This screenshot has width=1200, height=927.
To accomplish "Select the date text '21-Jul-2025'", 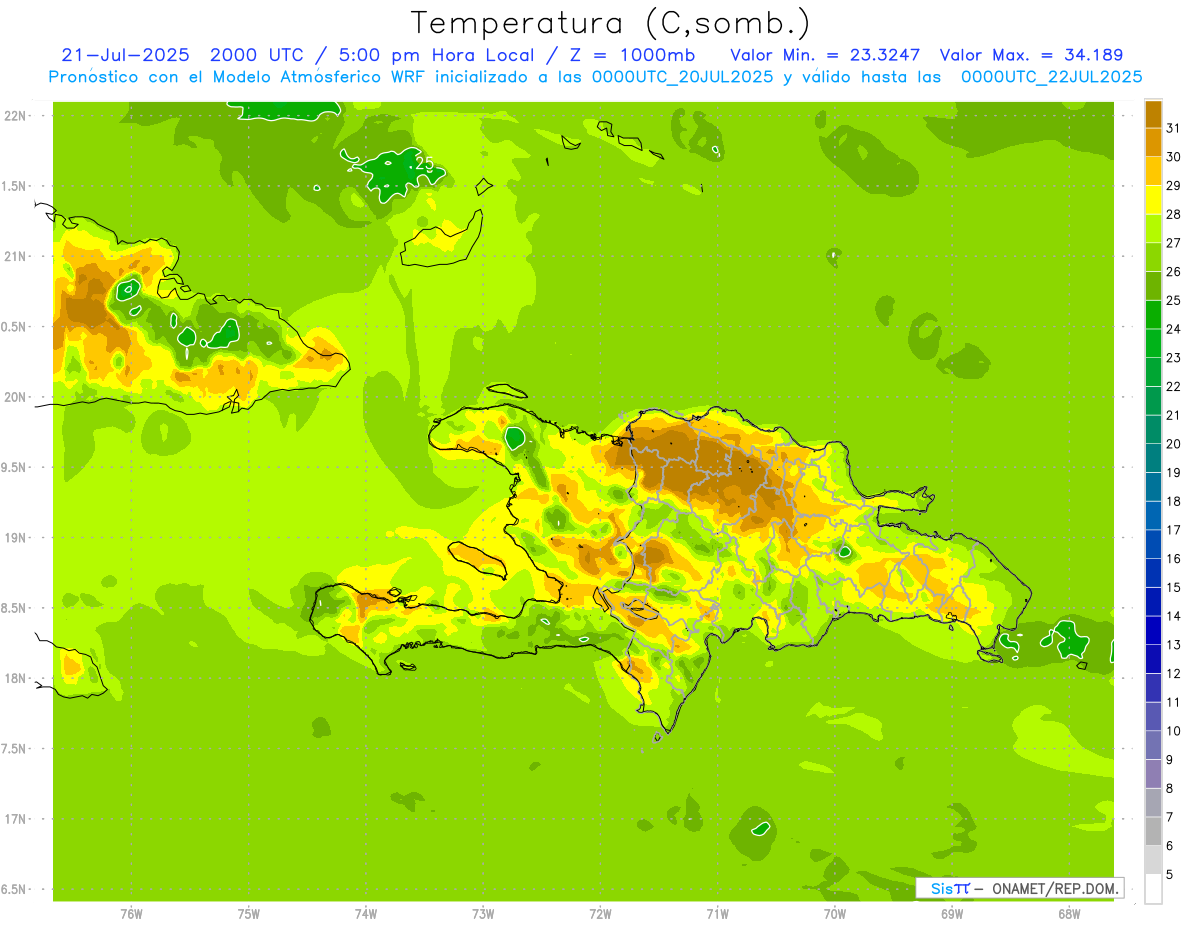I will coord(125,55).
